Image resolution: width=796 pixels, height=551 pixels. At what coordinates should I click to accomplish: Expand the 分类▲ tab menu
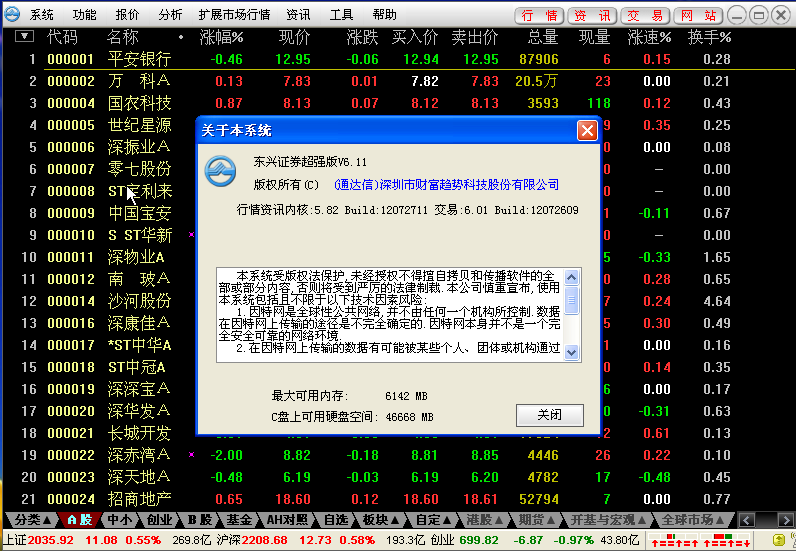coord(32,520)
